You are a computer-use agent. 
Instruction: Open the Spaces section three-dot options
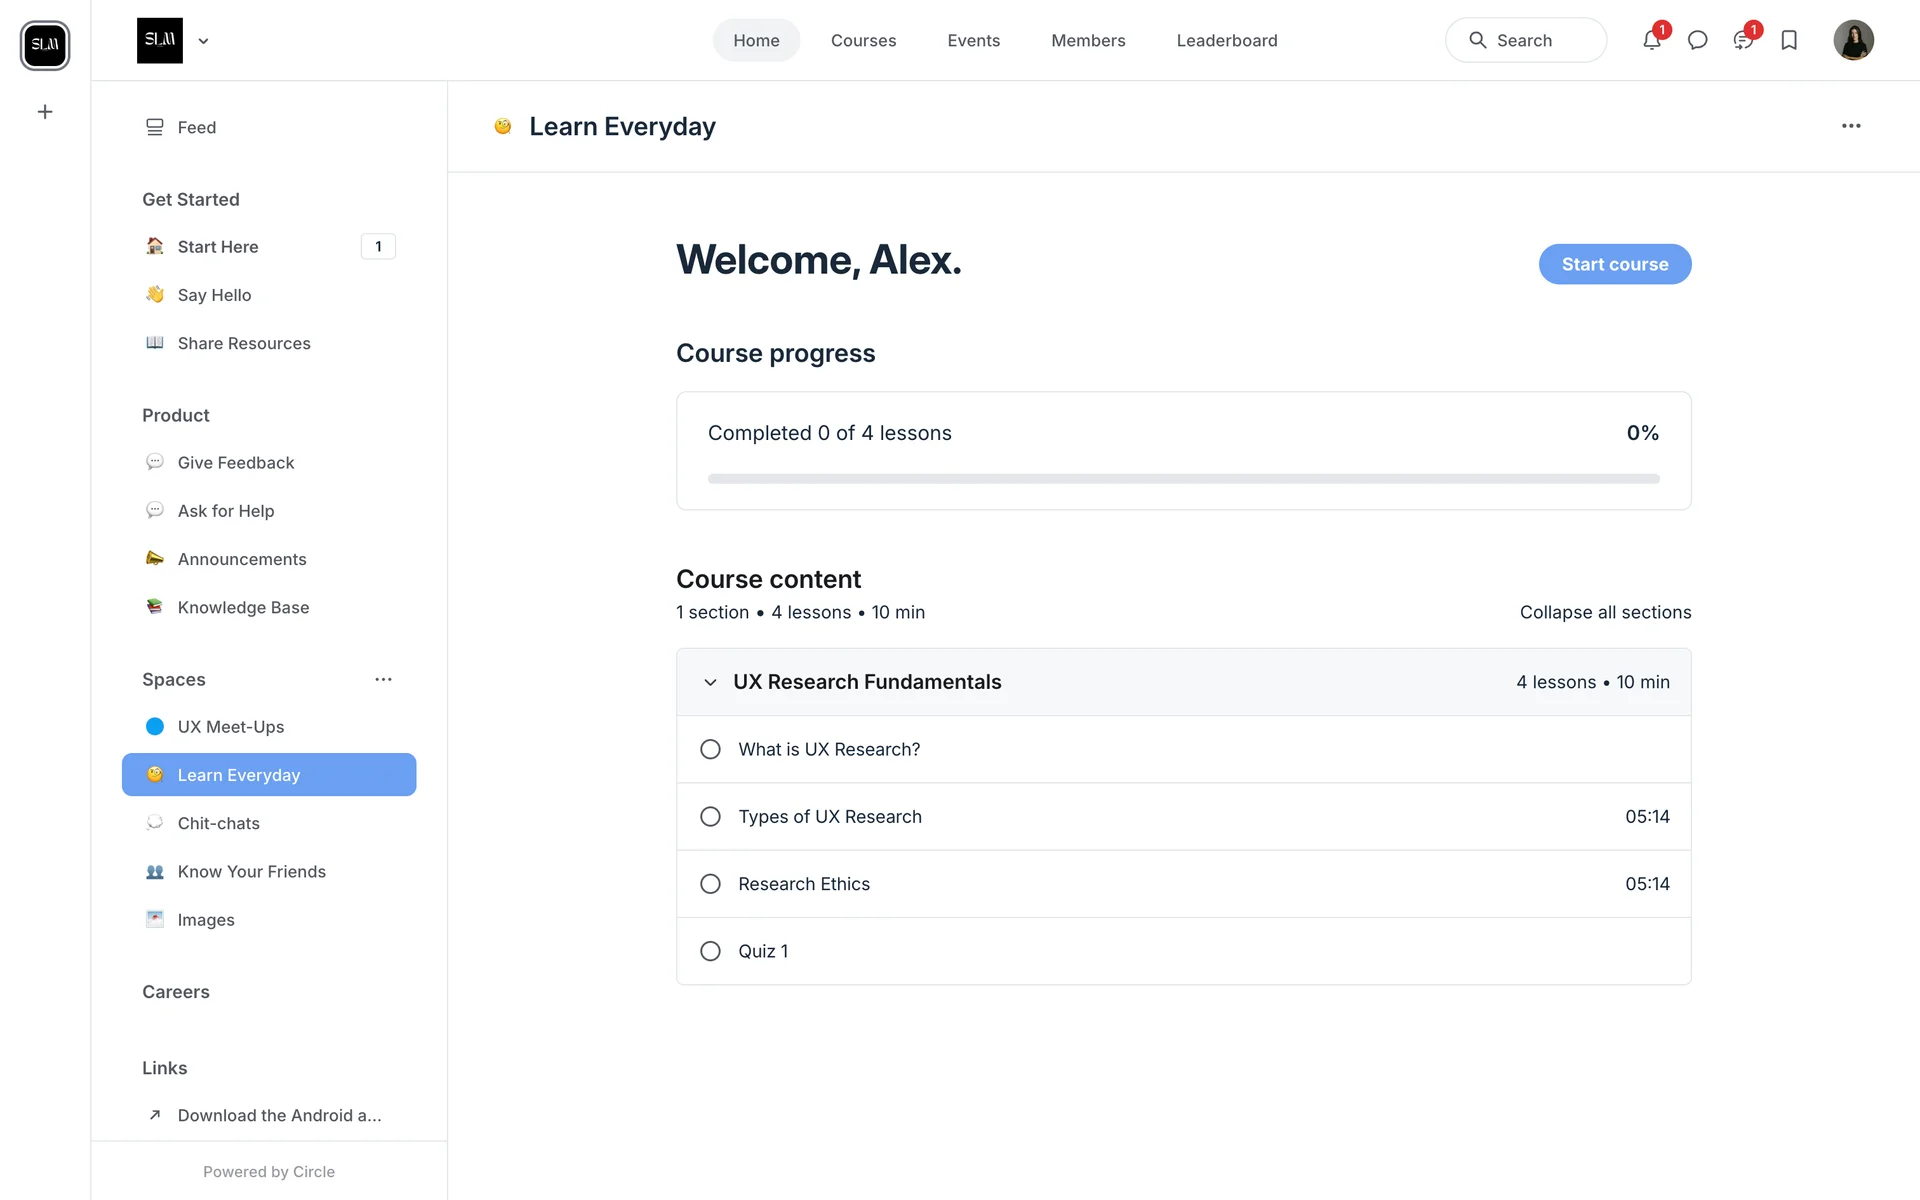point(383,680)
